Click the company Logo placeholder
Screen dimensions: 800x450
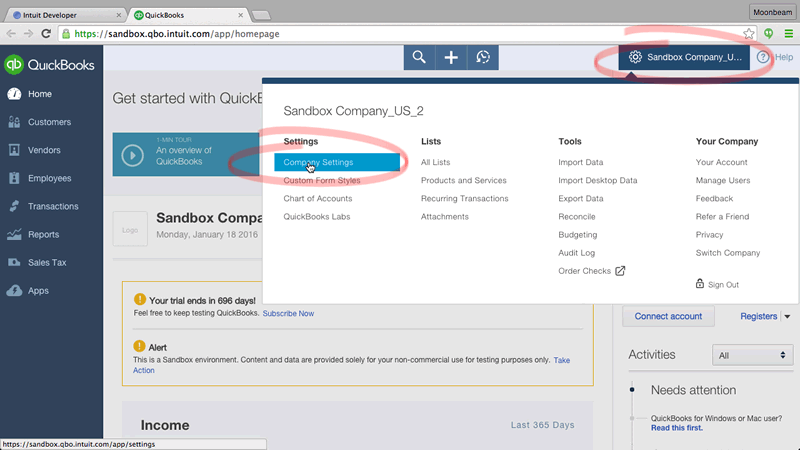(130, 229)
